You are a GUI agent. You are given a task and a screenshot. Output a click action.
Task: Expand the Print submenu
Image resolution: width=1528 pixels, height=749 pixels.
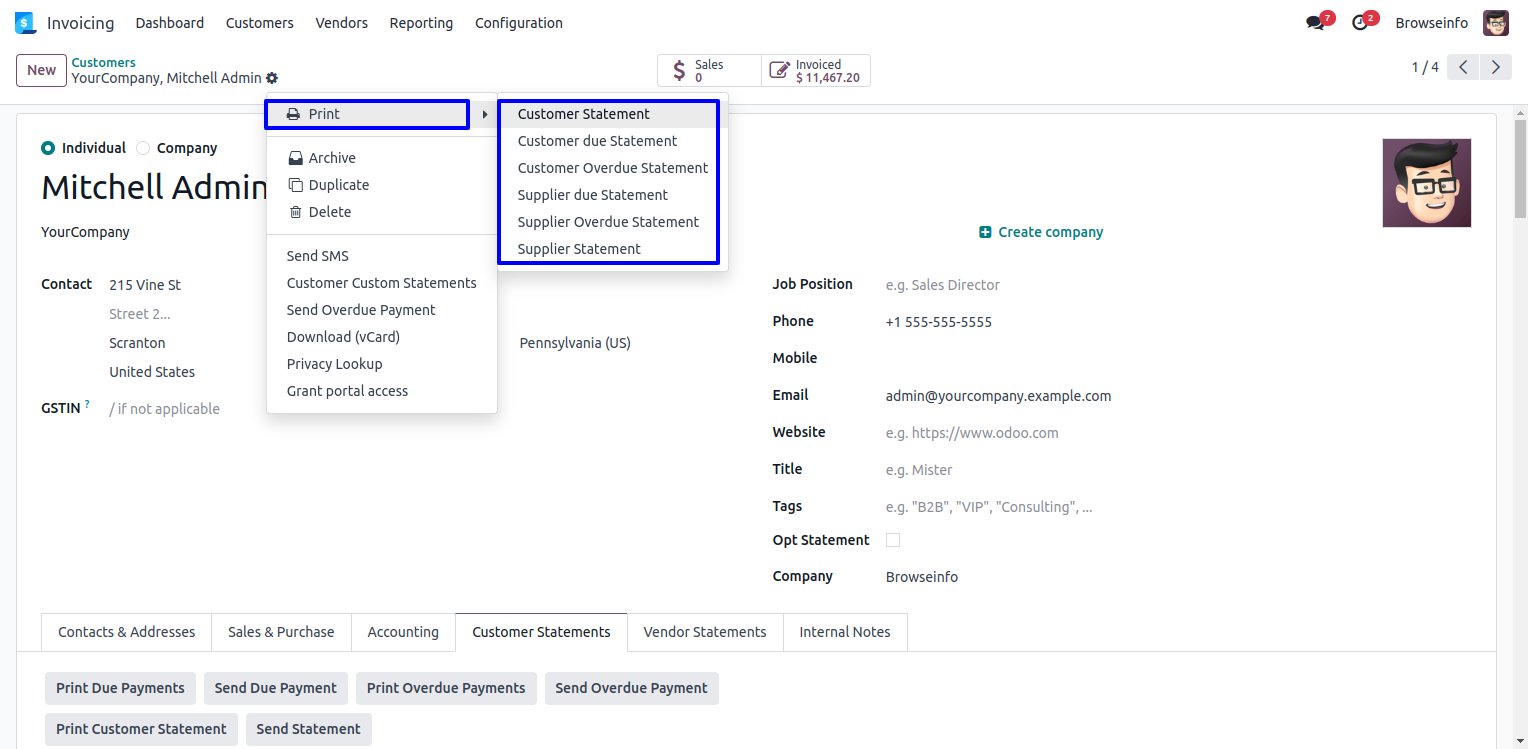(x=367, y=114)
